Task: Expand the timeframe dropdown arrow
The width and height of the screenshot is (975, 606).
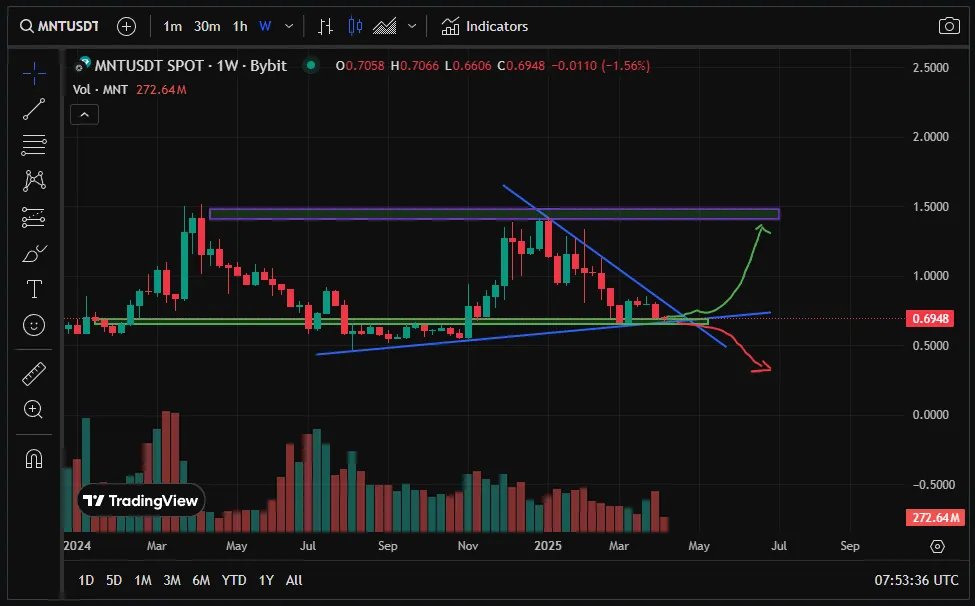Action: (x=289, y=26)
